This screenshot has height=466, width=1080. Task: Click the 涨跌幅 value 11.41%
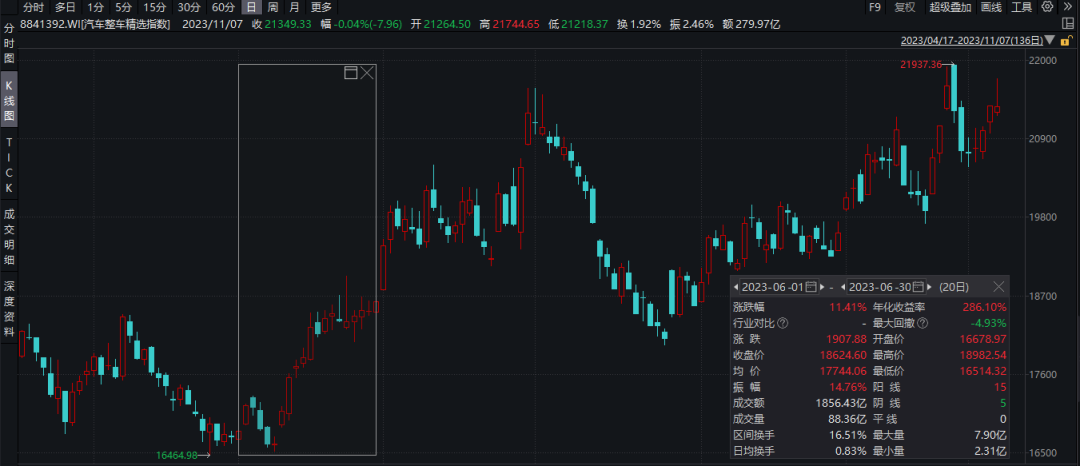click(x=849, y=308)
